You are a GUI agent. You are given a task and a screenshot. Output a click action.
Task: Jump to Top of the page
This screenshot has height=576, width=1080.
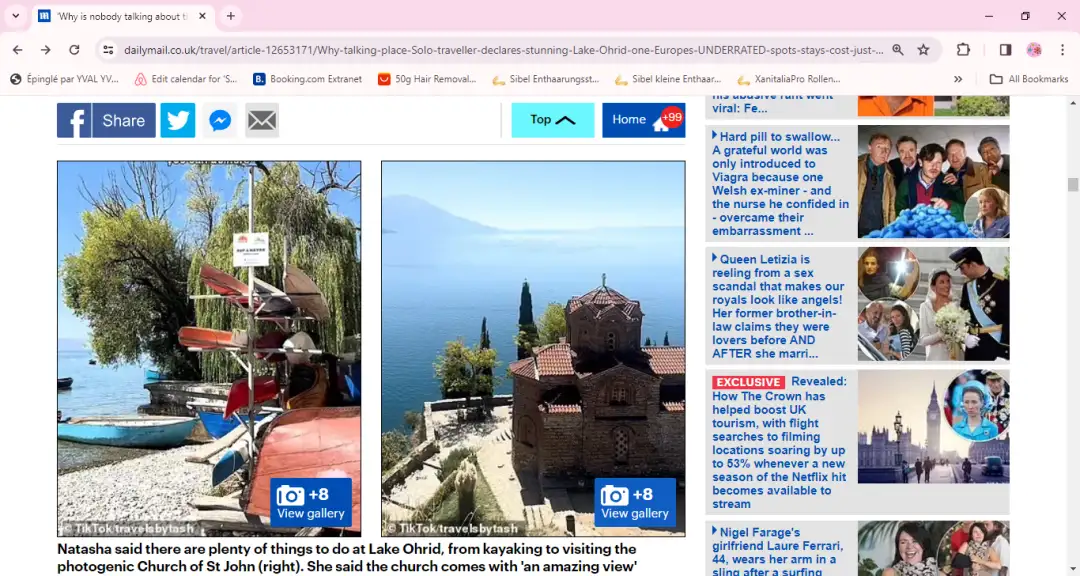click(552, 120)
